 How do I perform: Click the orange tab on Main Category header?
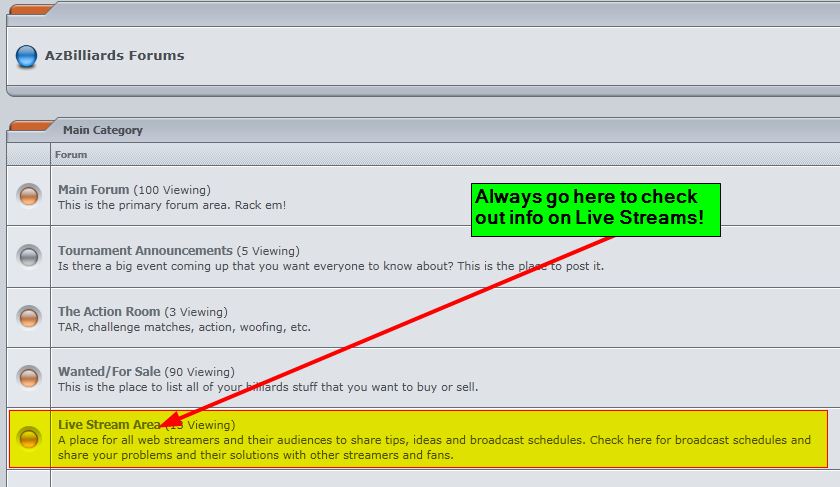32,126
